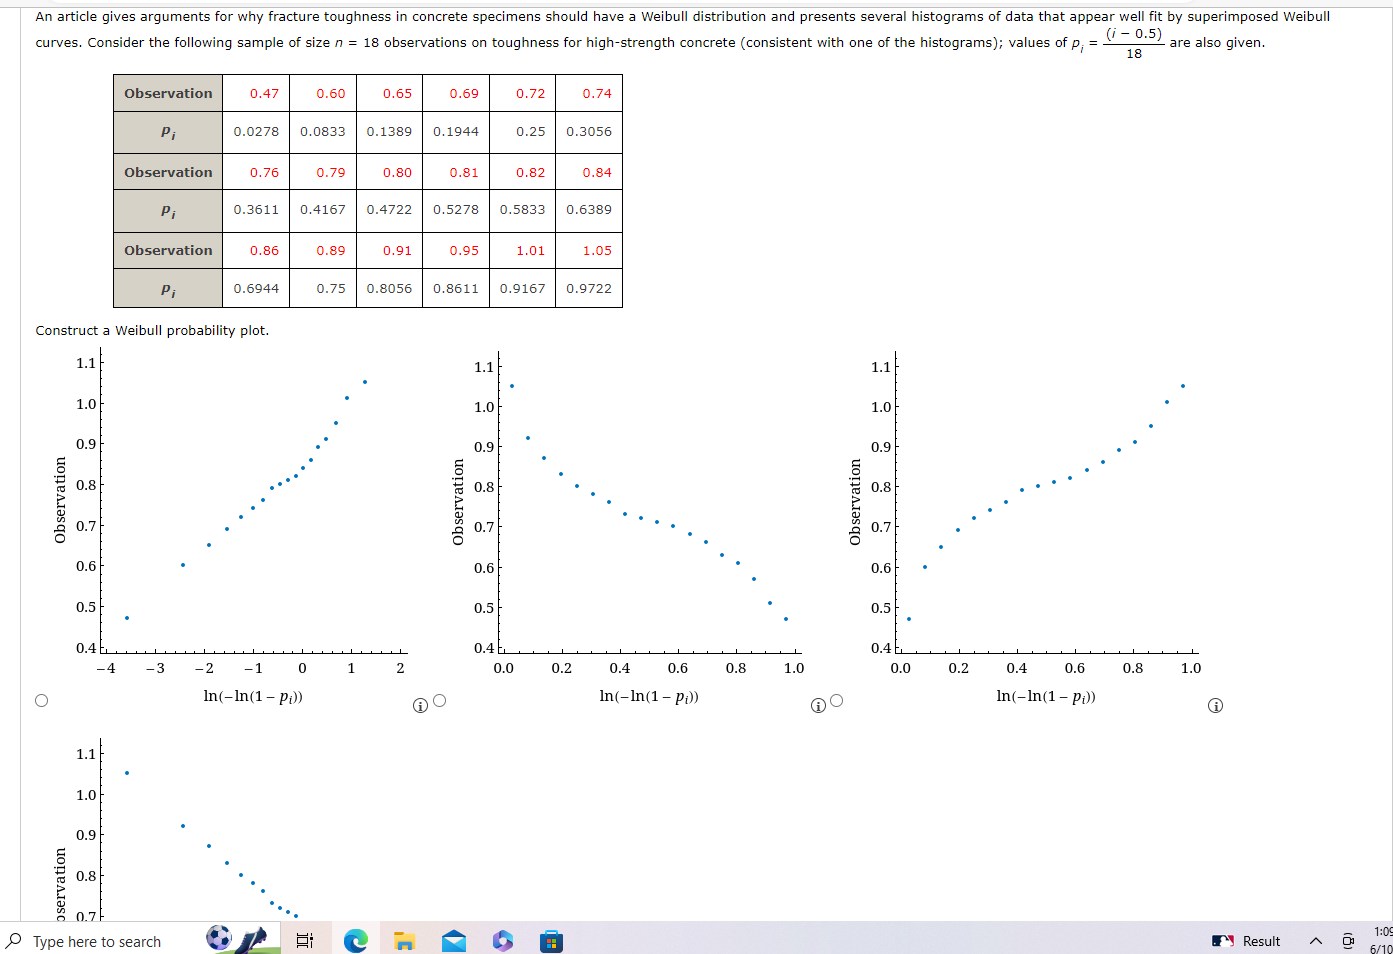1393x954 pixels.
Task: Click the info icon beside the third probability plot
Action: coord(1215,705)
